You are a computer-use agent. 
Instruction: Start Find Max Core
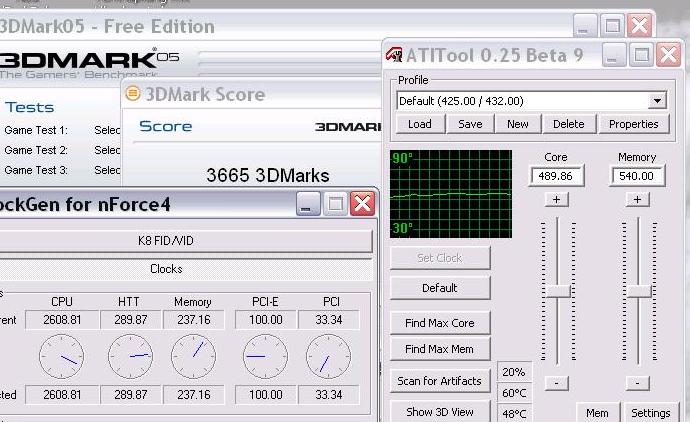point(440,323)
